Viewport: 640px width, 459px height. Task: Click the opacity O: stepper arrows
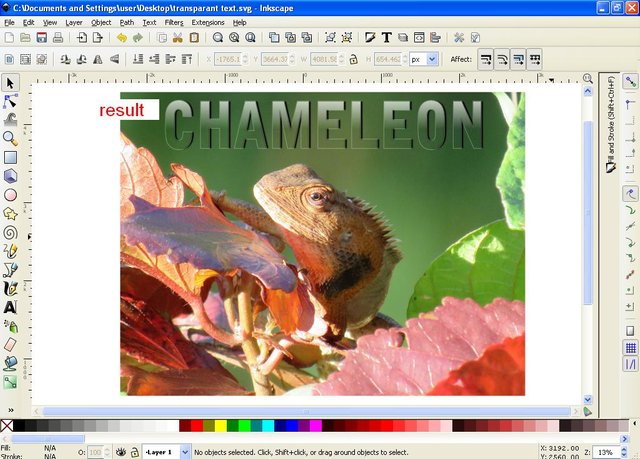[107, 452]
